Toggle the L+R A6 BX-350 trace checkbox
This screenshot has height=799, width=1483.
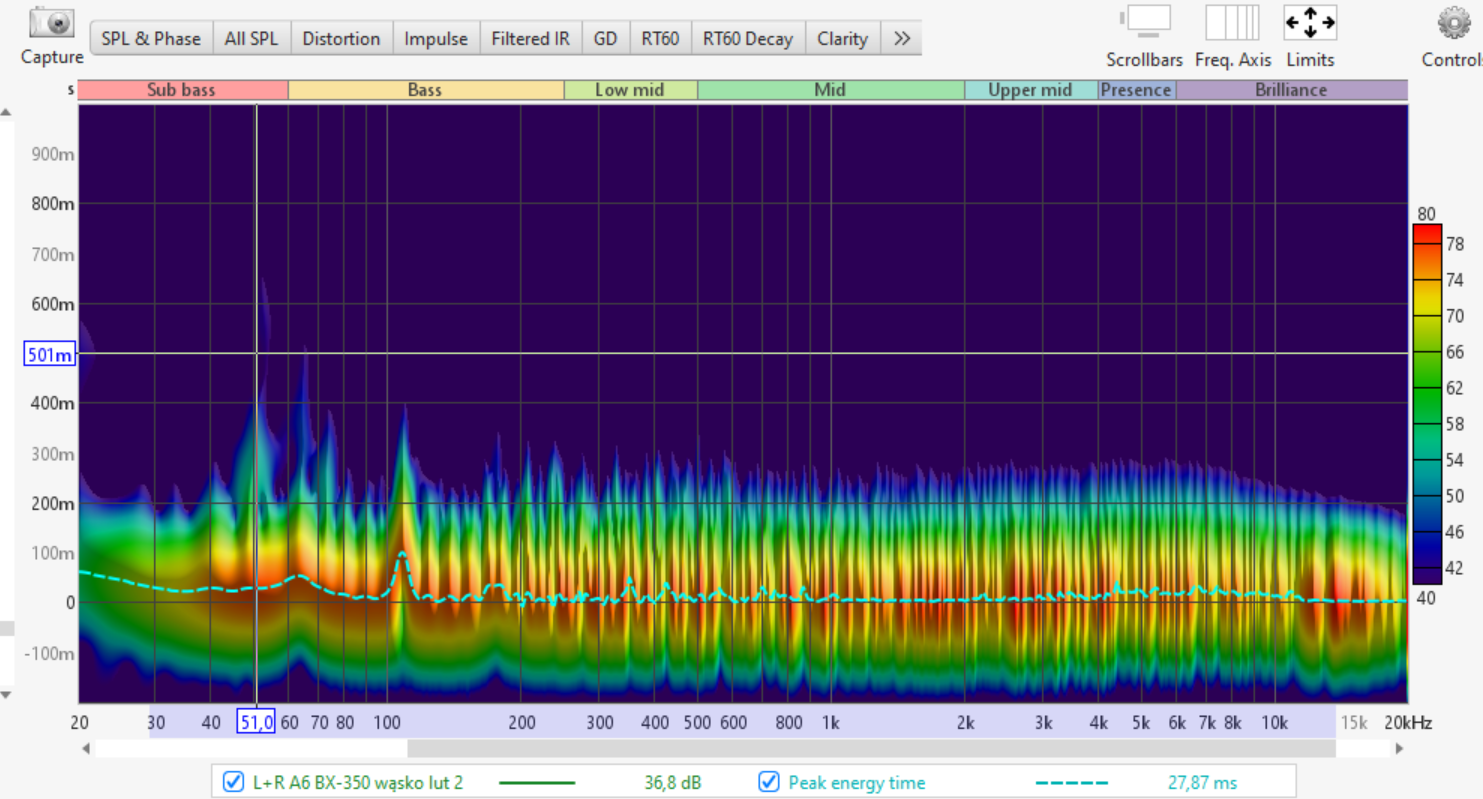[233, 782]
